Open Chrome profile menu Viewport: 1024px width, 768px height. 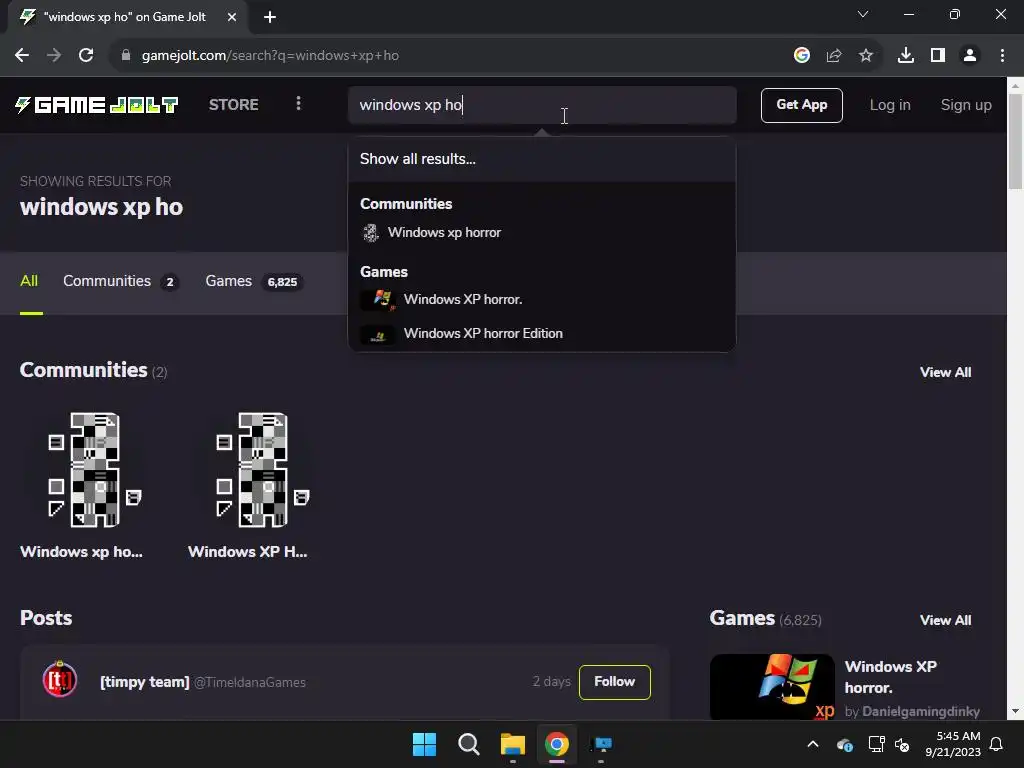click(x=970, y=56)
